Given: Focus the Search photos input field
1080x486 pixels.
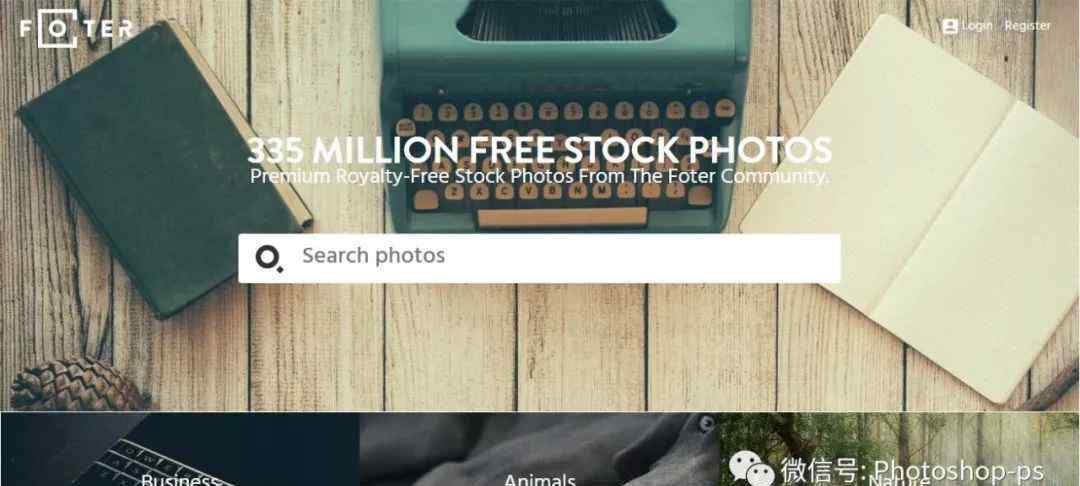Looking at the screenshot, I should [x=539, y=258].
